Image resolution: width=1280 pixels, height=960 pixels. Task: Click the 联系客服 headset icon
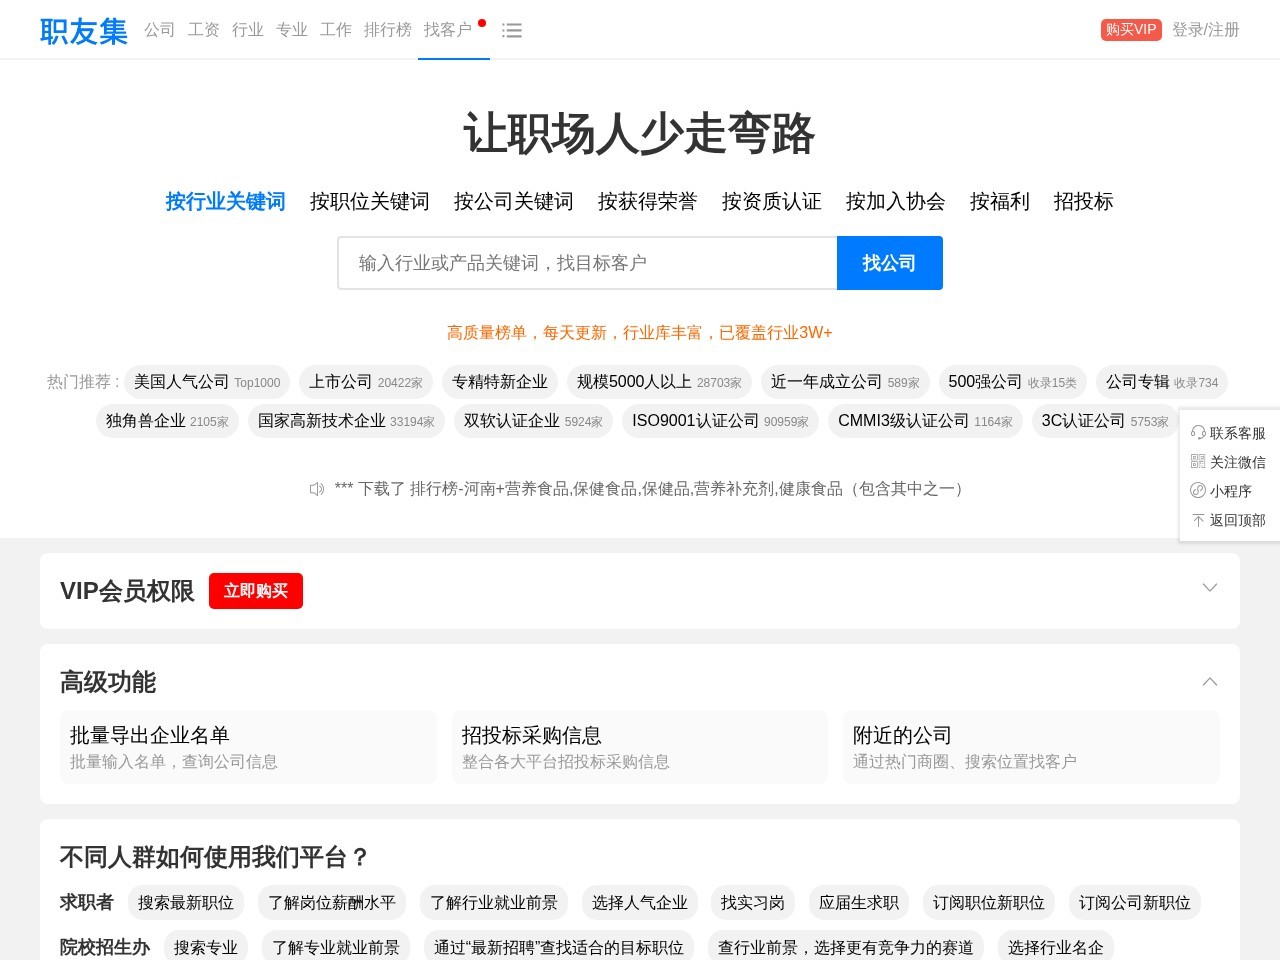point(1199,433)
